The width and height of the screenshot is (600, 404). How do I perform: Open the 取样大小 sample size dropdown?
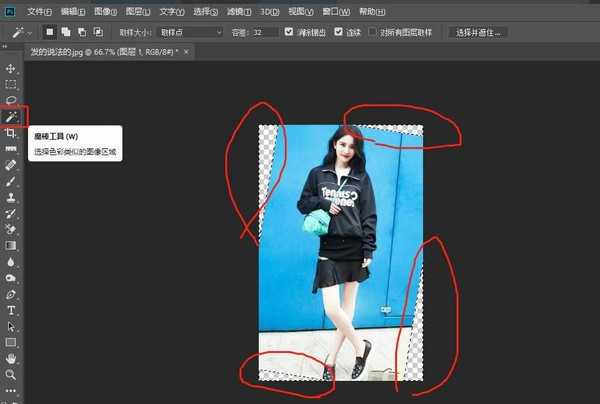190,32
